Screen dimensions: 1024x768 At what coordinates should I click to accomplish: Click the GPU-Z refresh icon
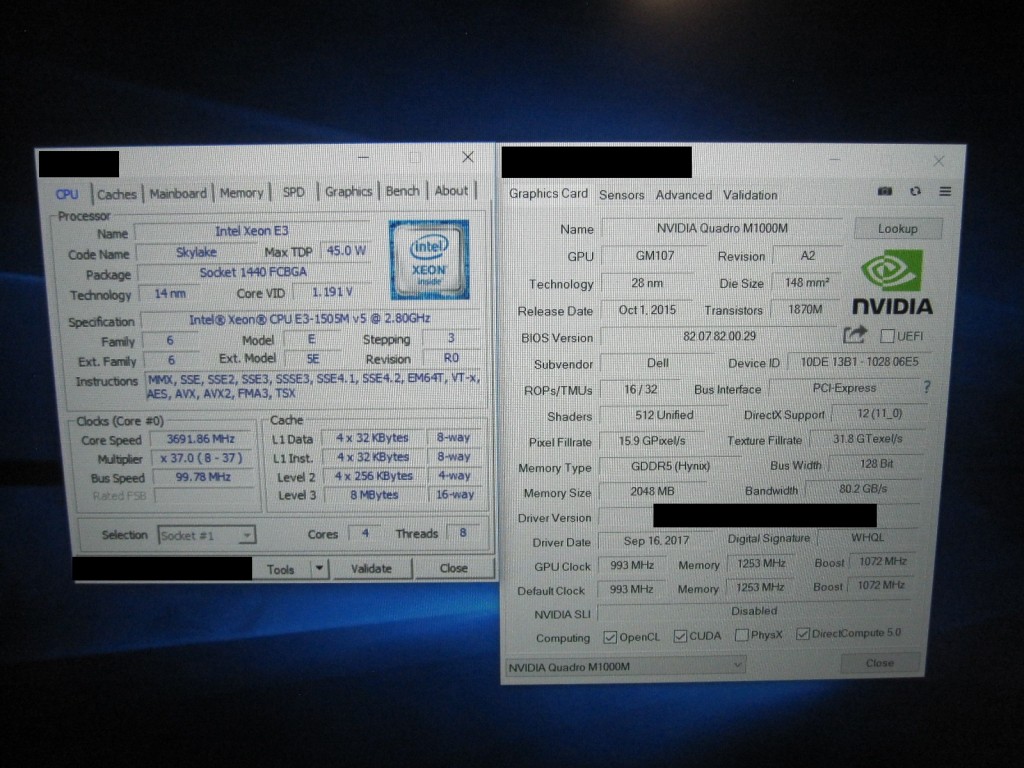916,191
